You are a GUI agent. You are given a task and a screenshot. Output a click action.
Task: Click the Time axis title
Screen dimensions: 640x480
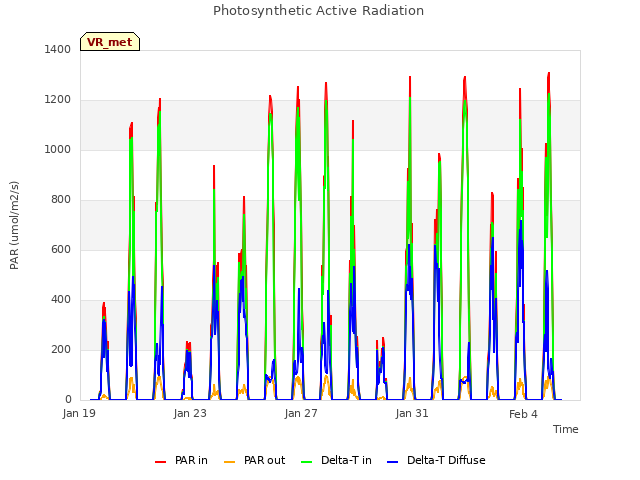tap(566, 429)
